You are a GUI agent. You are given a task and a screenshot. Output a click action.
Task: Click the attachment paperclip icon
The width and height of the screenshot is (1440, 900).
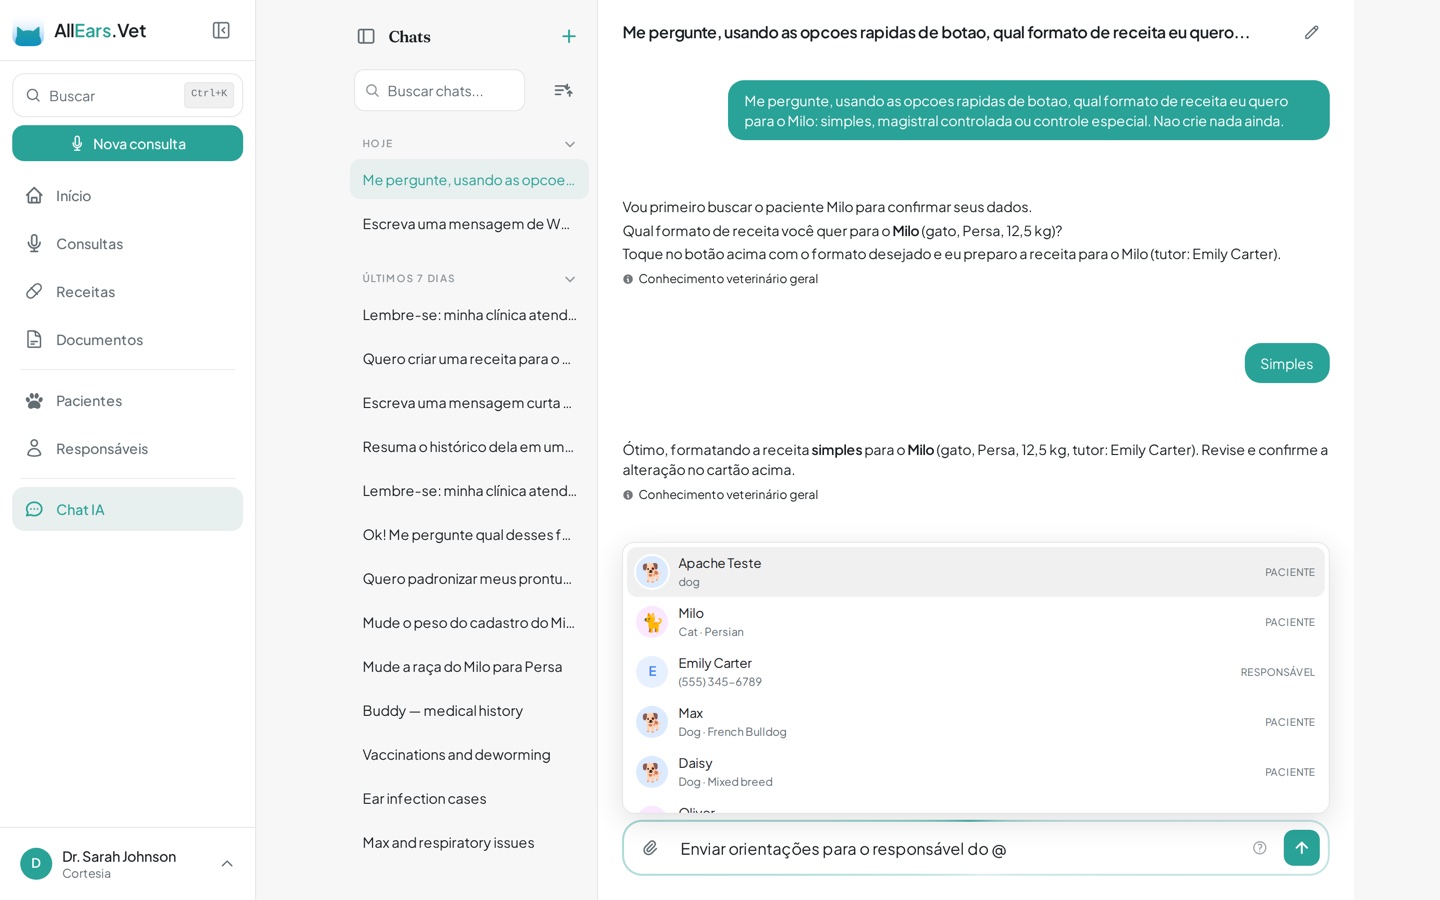tap(650, 848)
